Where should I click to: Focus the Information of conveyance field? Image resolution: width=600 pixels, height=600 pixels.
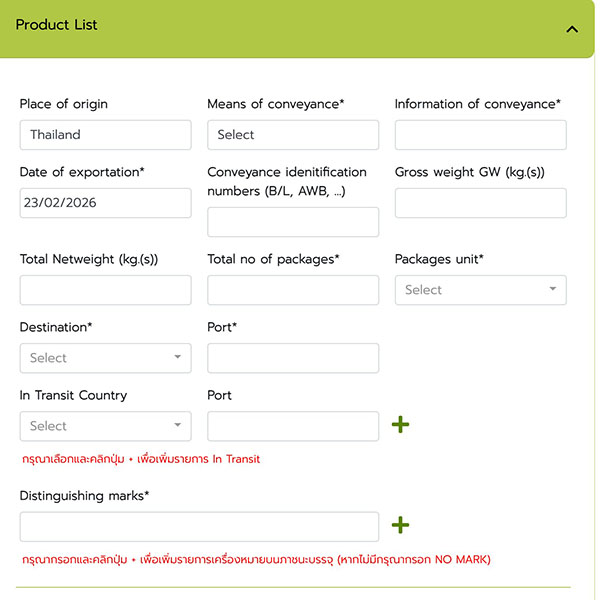[480, 135]
